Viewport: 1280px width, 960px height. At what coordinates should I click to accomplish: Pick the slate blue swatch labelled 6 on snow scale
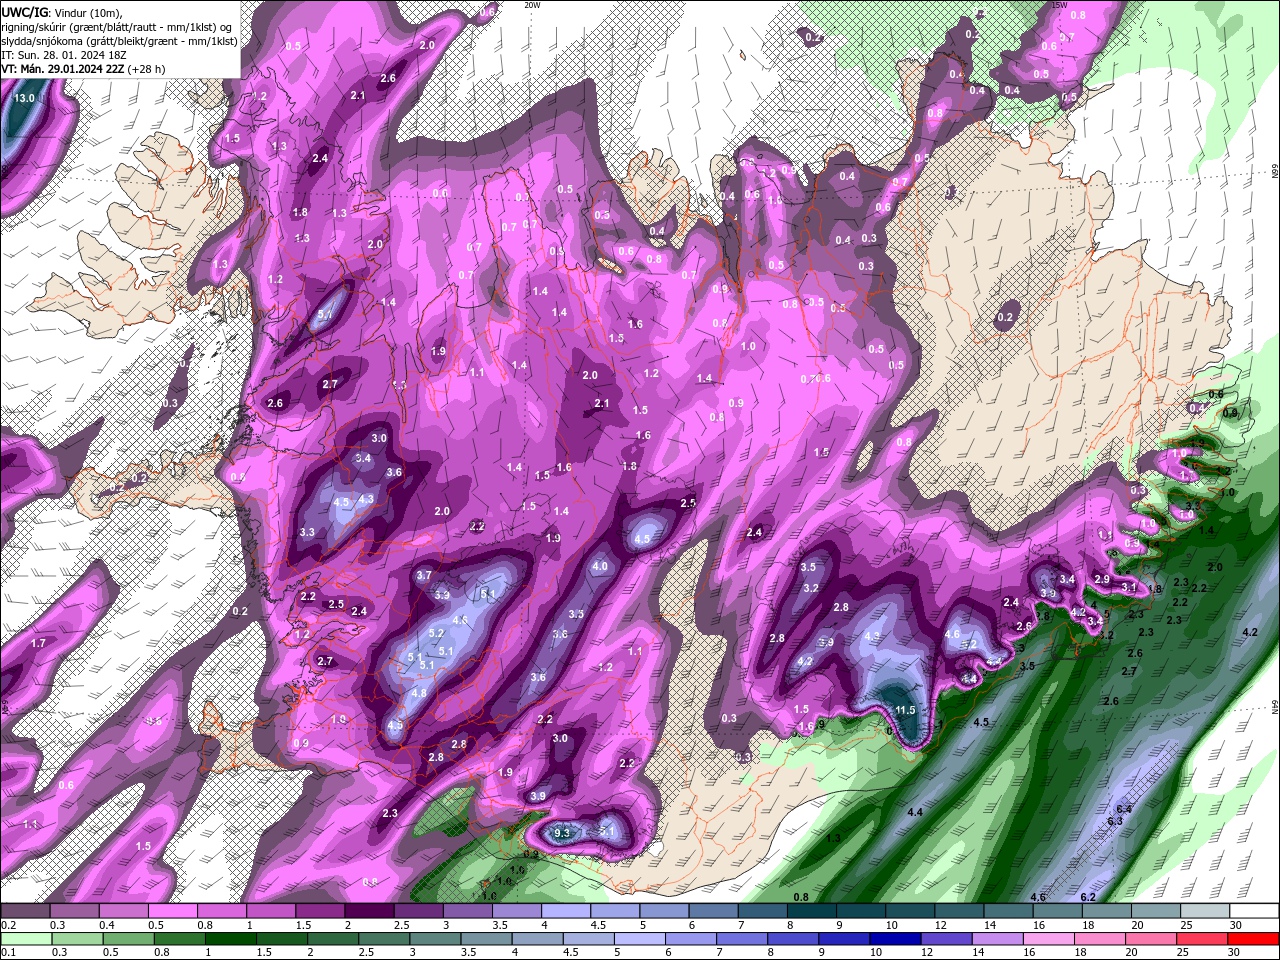714,911
